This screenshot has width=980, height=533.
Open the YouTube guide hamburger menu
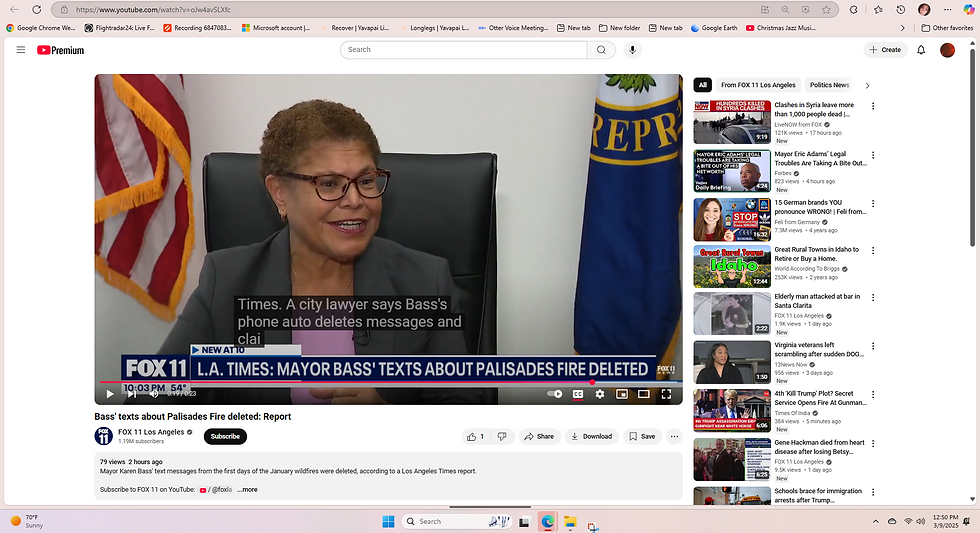click(21, 50)
